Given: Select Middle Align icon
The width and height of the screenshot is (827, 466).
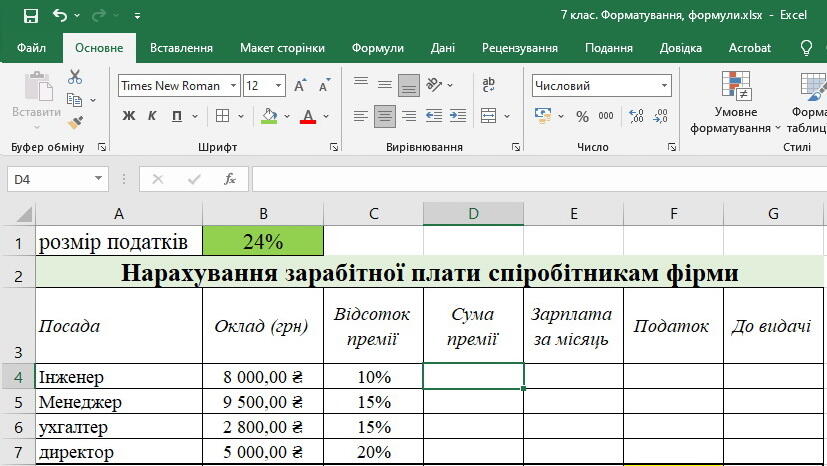Looking at the screenshot, I should tap(385, 85).
